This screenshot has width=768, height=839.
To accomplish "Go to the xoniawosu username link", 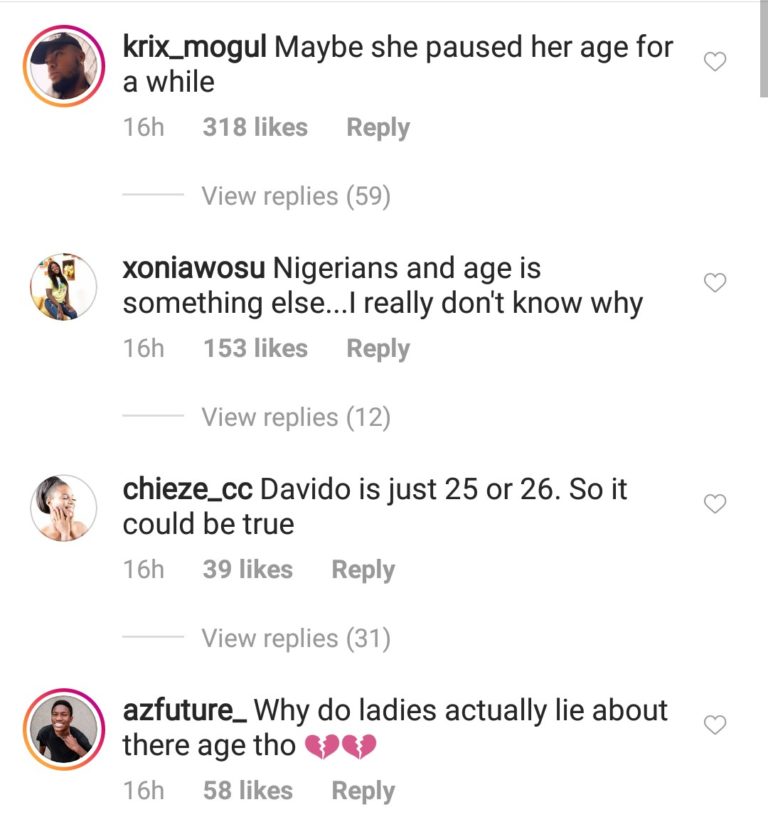I will pos(194,269).
